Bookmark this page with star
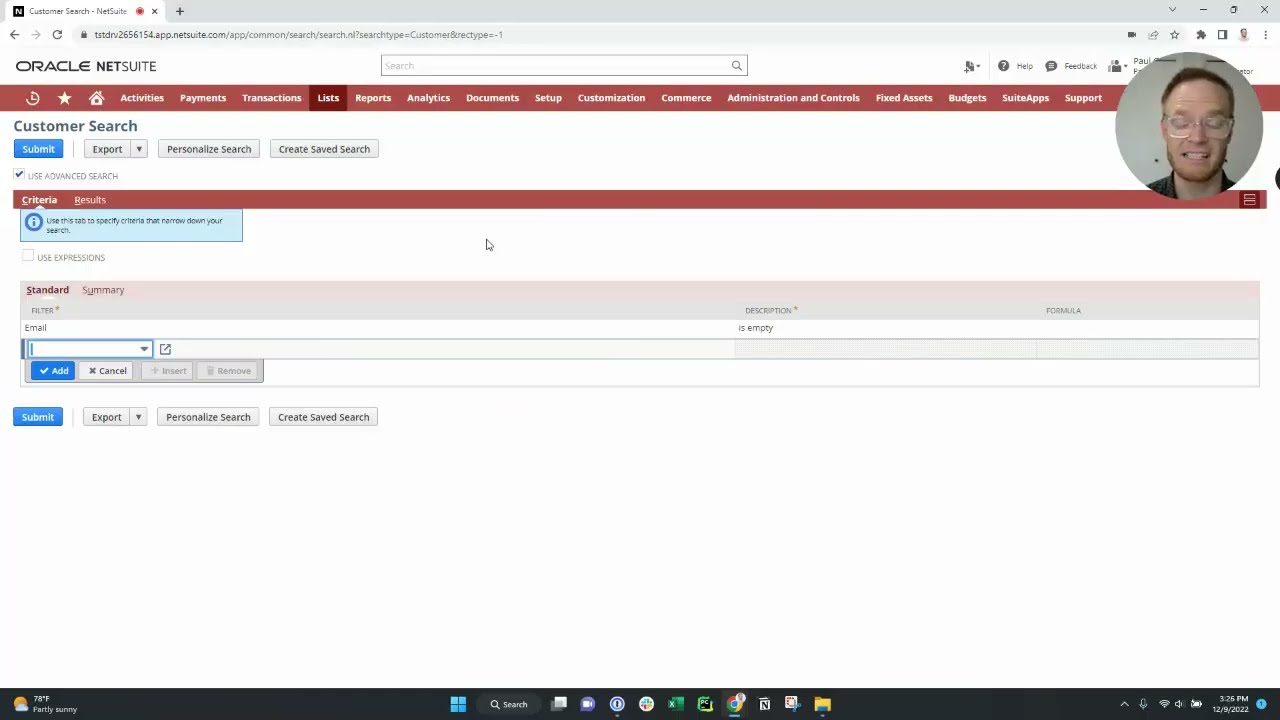This screenshot has width=1280, height=720. pyautogui.click(x=1174, y=34)
